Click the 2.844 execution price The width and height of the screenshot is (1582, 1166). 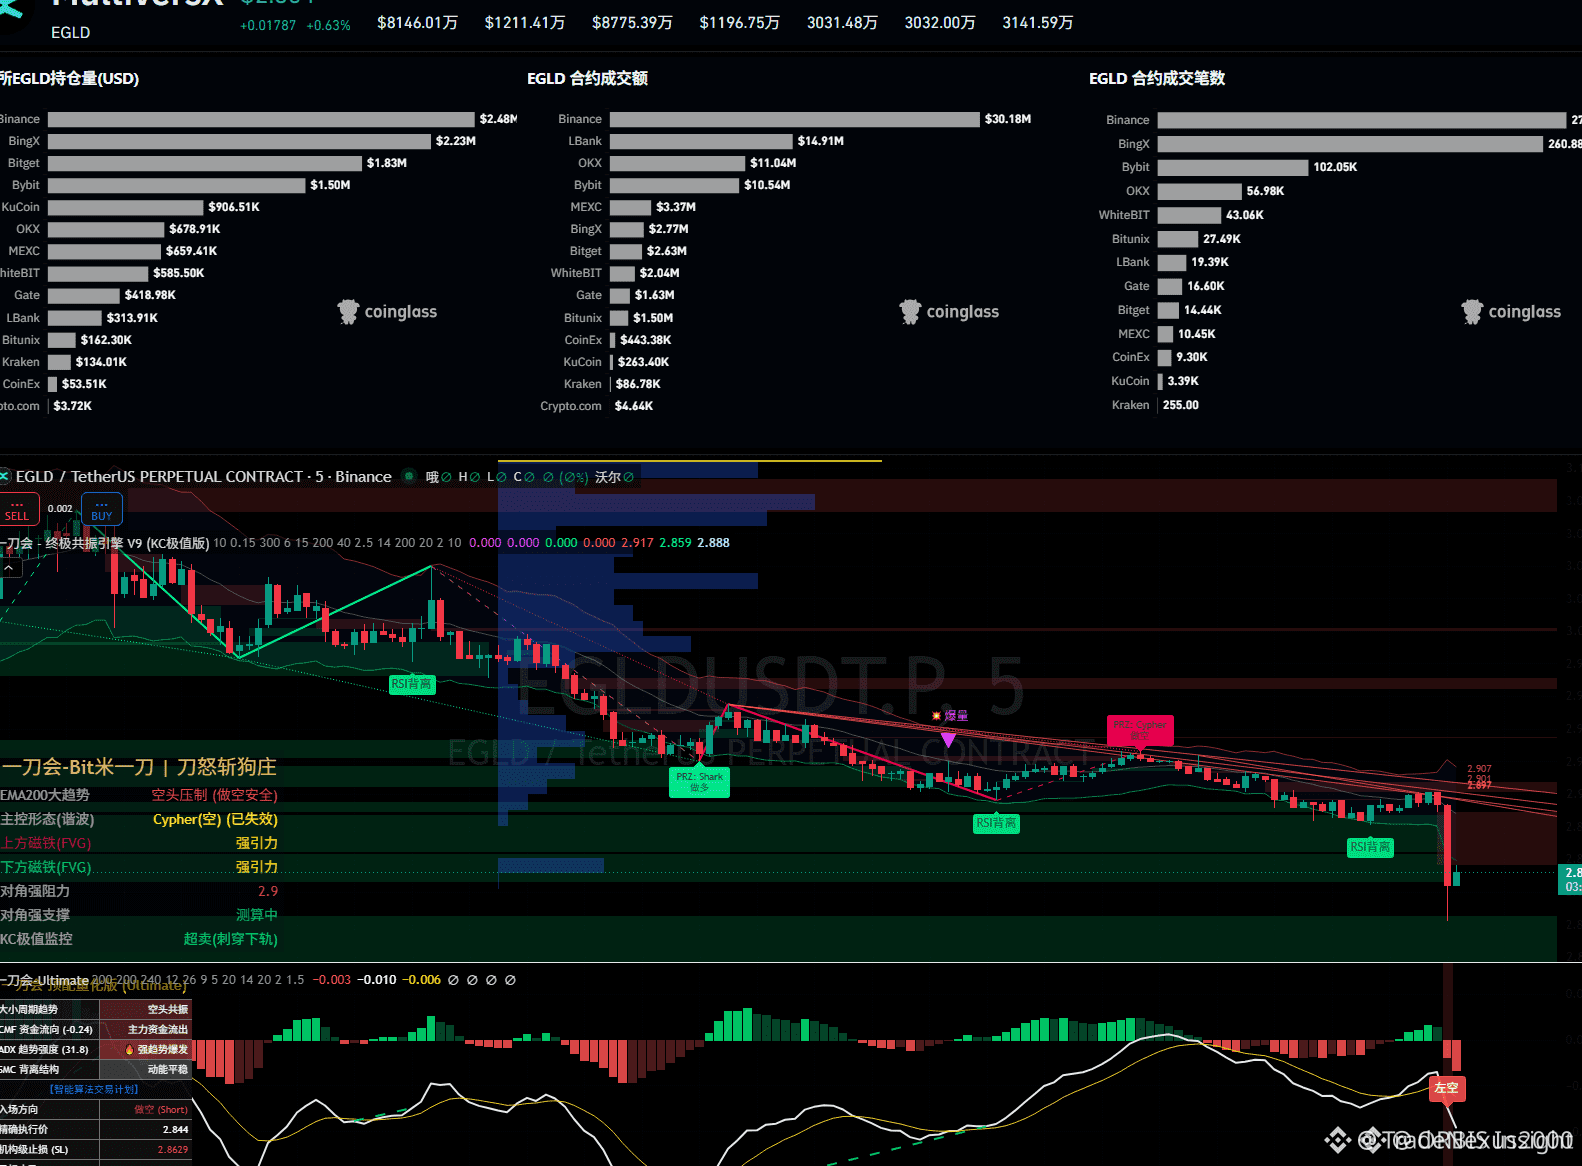(x=176, y=1130)
